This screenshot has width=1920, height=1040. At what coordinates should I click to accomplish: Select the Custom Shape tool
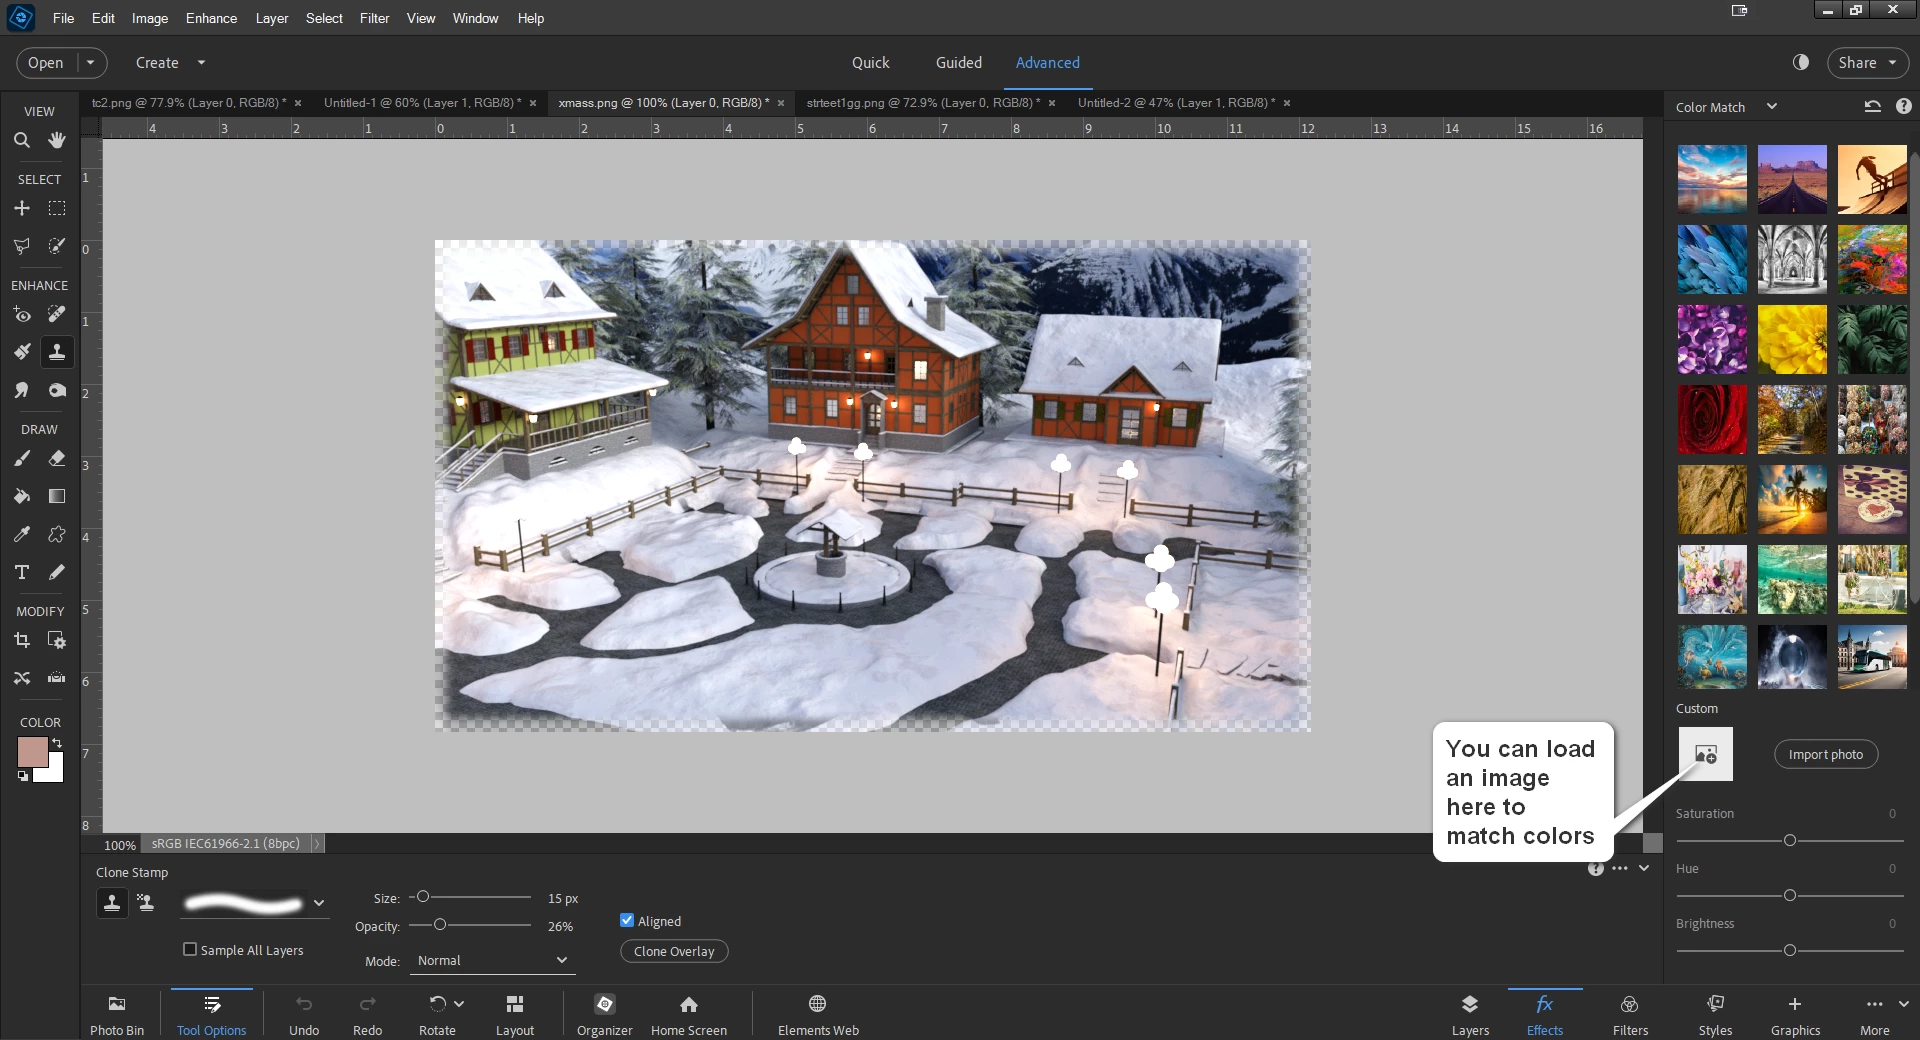(57, 534)
